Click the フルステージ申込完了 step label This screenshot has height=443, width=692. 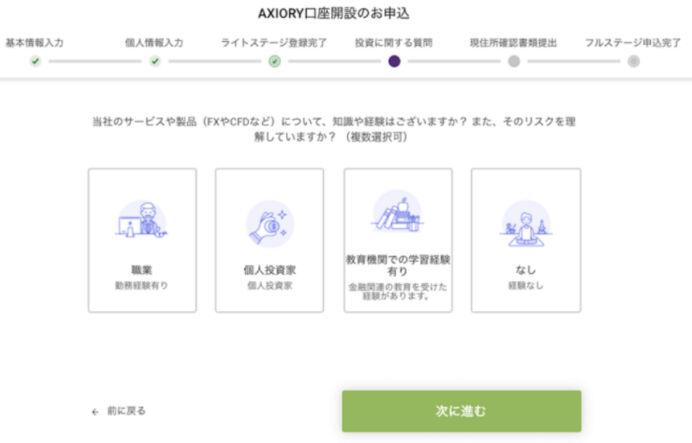(x=633, y=43)
